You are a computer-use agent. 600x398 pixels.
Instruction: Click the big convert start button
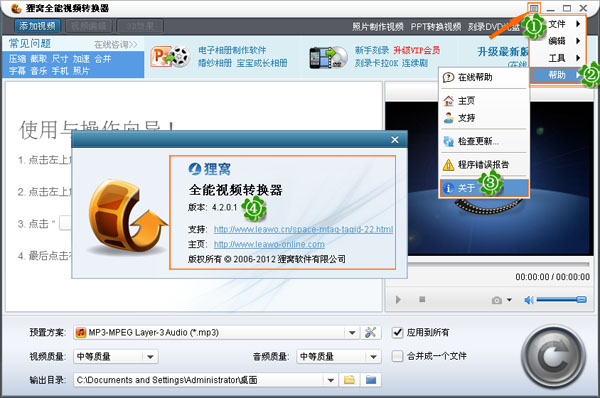(554, 357)
